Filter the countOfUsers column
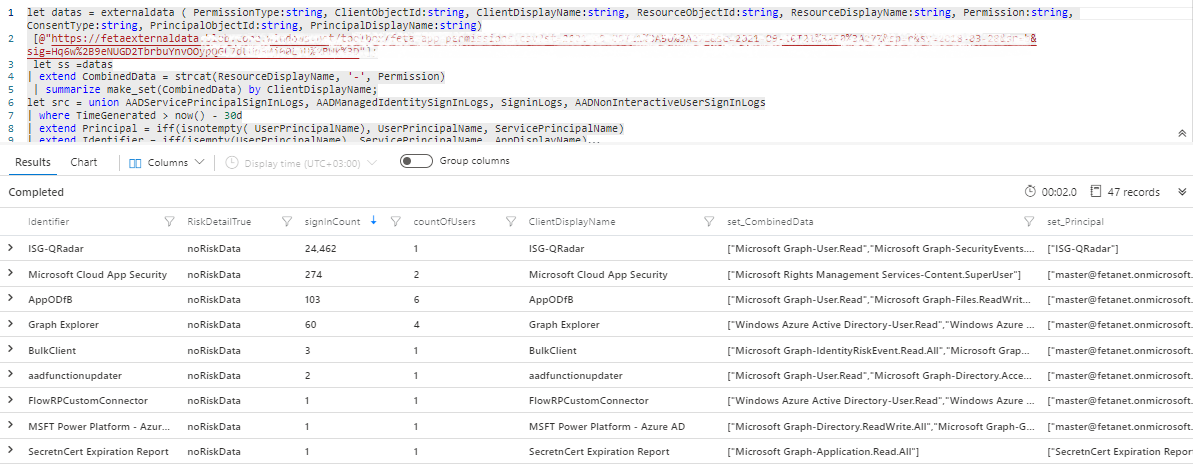This screenshot has height=470, width=1193. click(511, 222)
